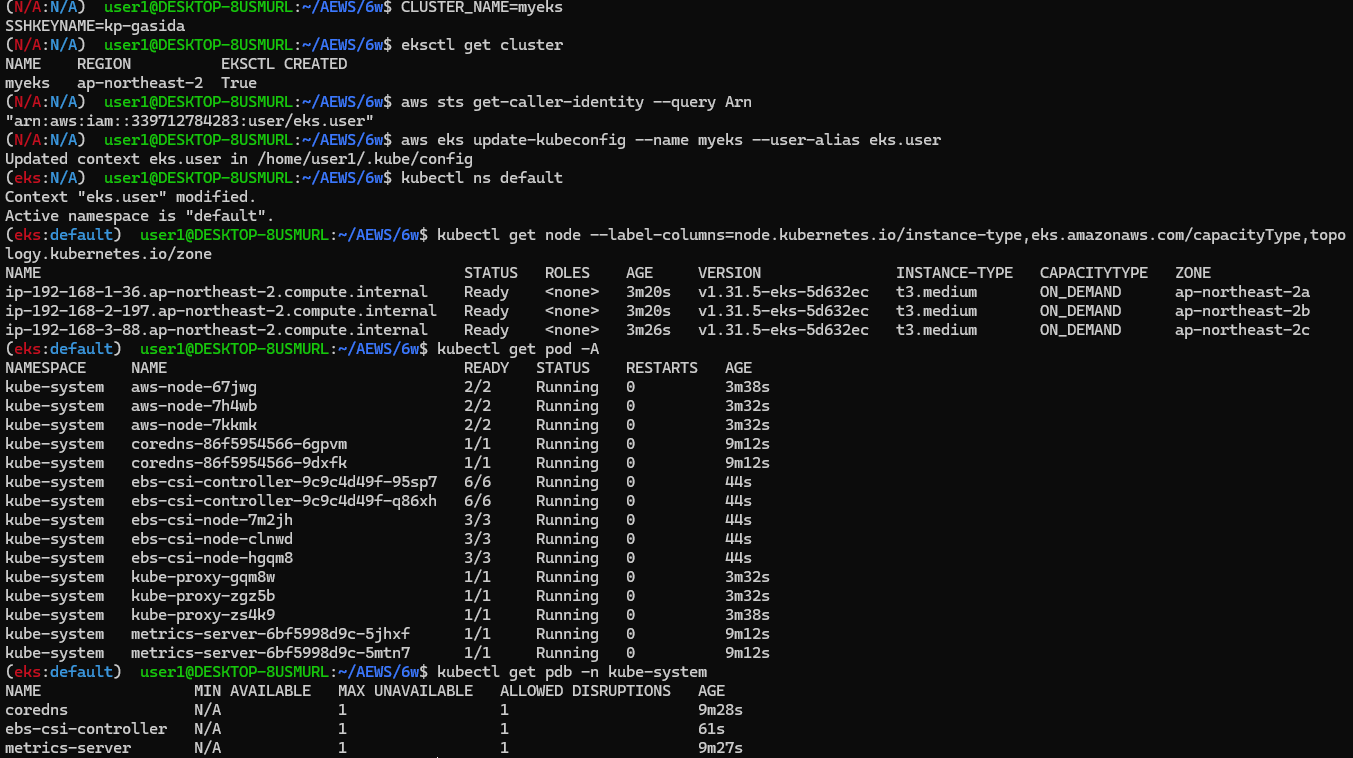The width and height of the screenshot is (1353, 758).
Task: Select kube-proxy-zgz5b pod name
Action: click(203, 596)
